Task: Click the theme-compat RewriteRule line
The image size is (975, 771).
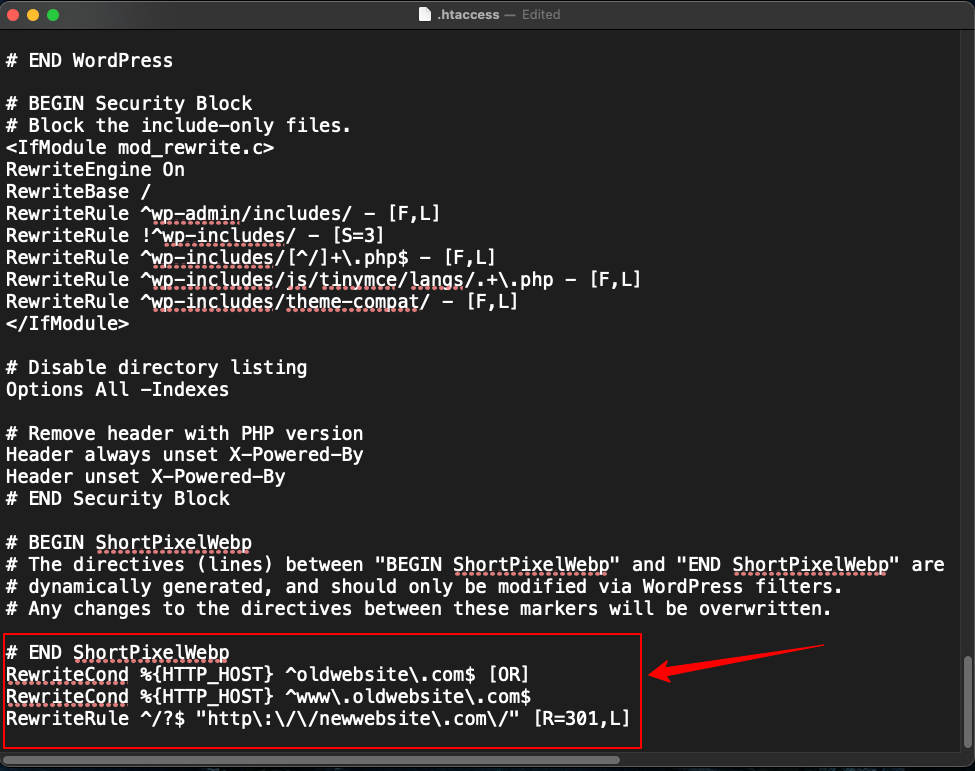Action: [262, 302]
